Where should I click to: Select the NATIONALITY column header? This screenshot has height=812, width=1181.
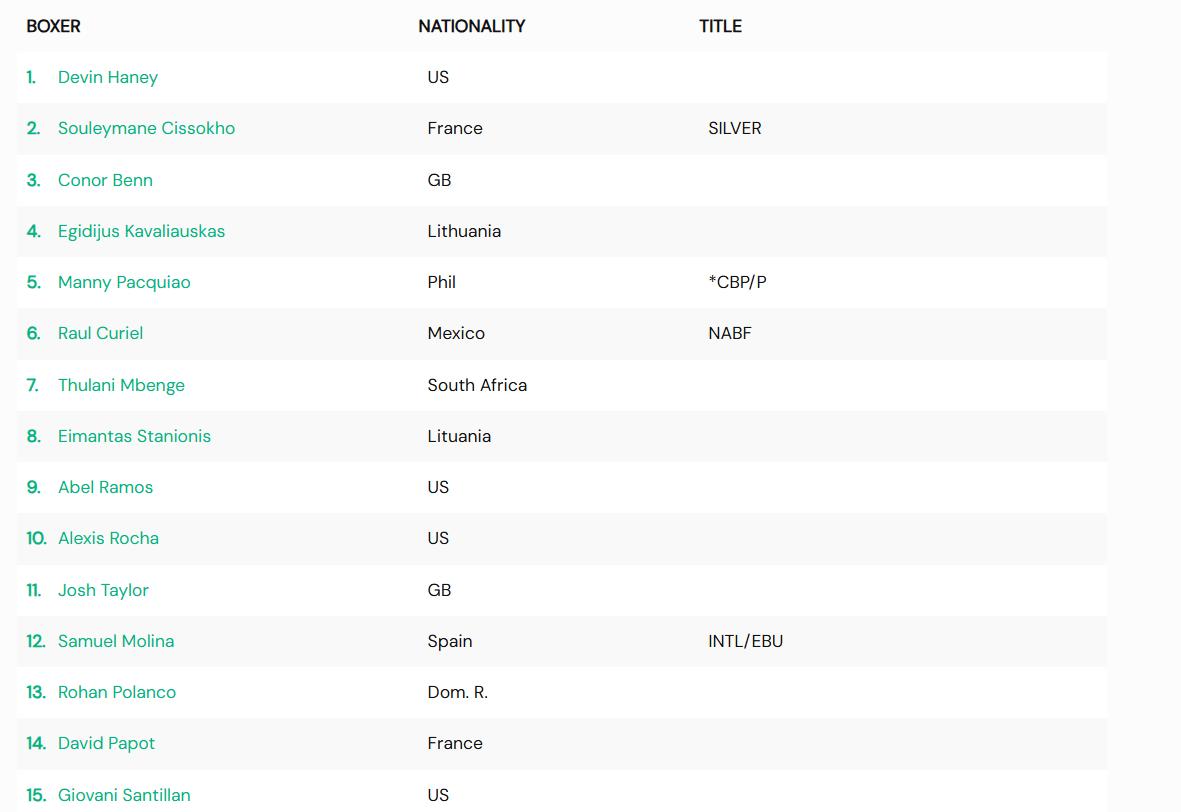471,26
